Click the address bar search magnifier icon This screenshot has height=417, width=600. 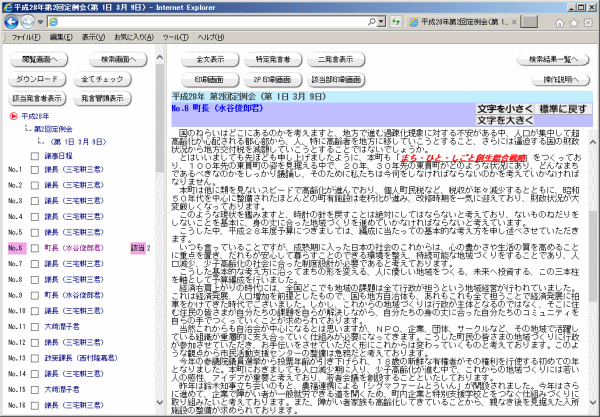pyautogui.click(x=371, y=22)
